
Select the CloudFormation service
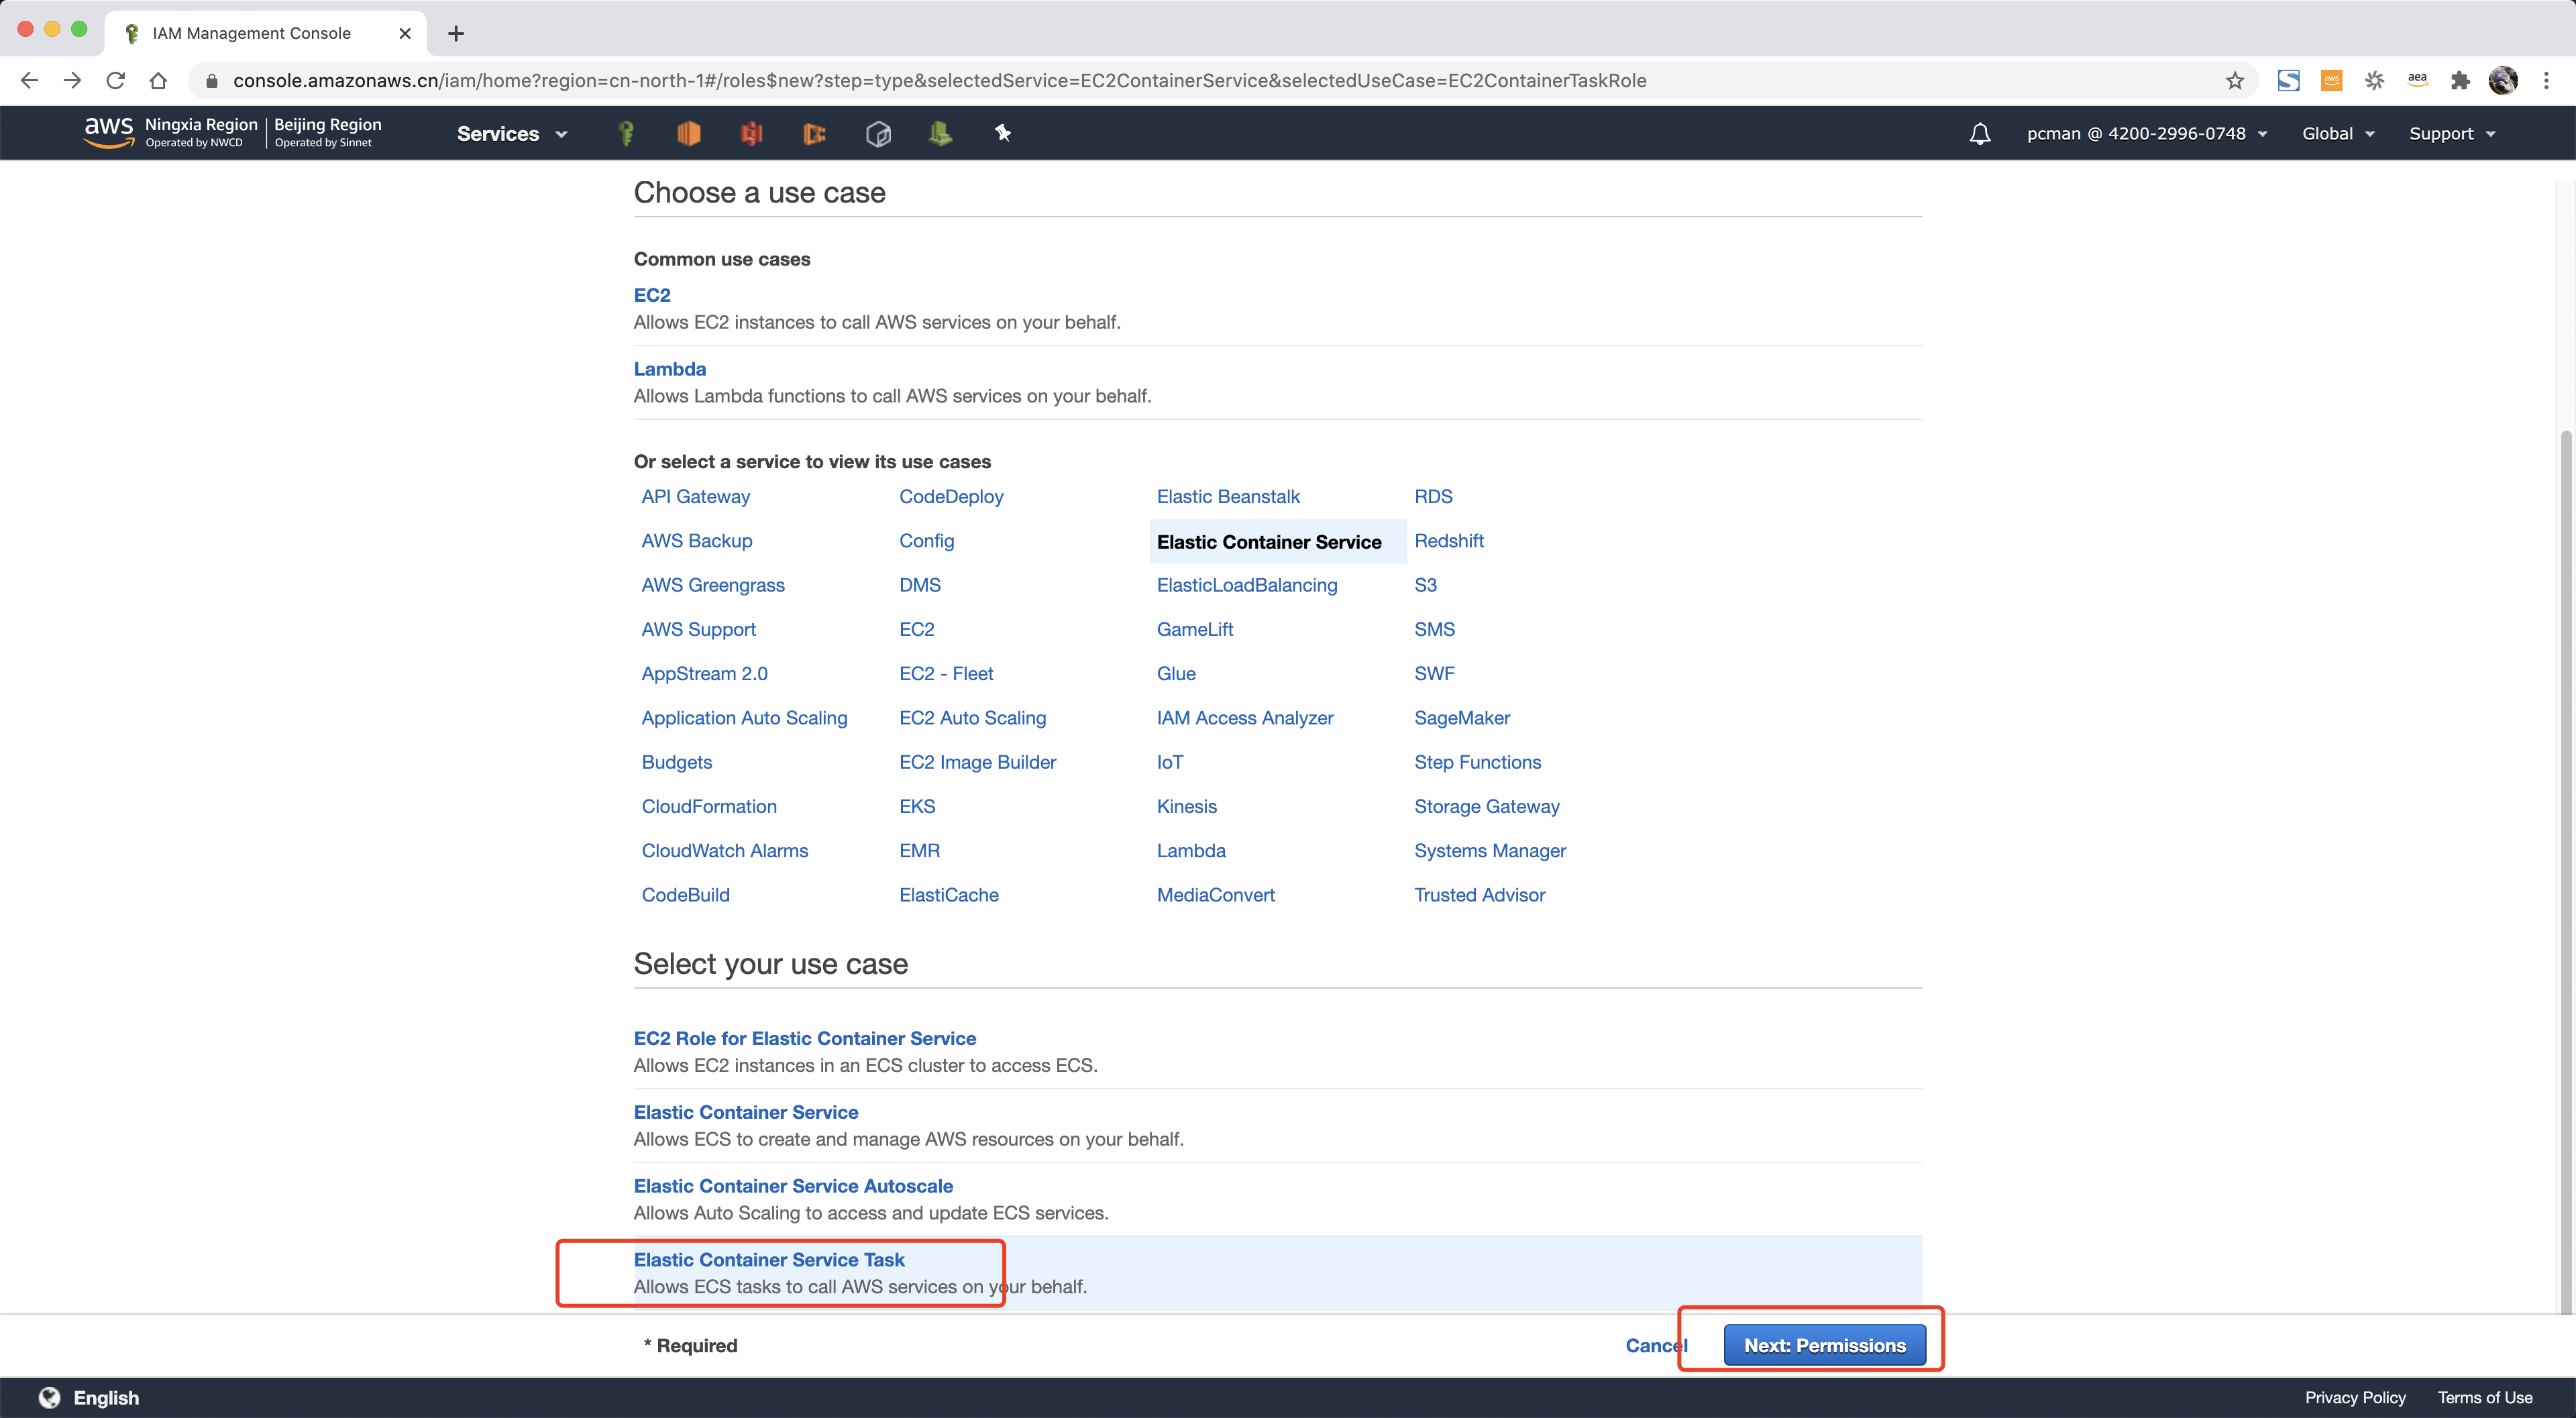(709, 807)
